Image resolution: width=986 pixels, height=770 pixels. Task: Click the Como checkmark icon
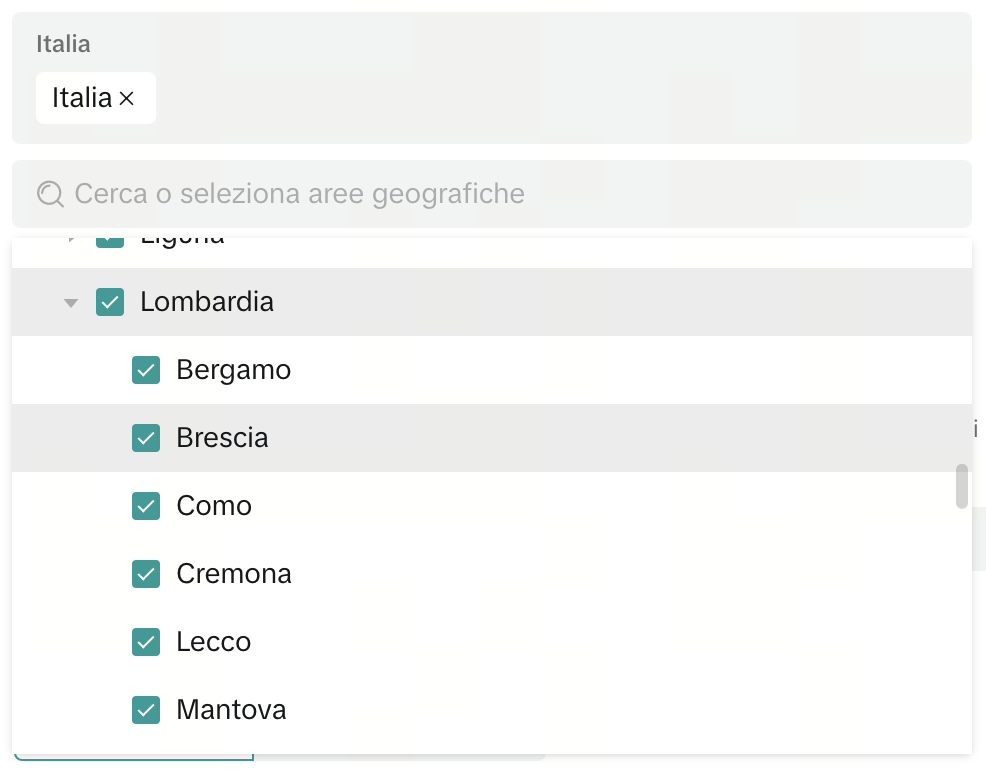(146, 505)
